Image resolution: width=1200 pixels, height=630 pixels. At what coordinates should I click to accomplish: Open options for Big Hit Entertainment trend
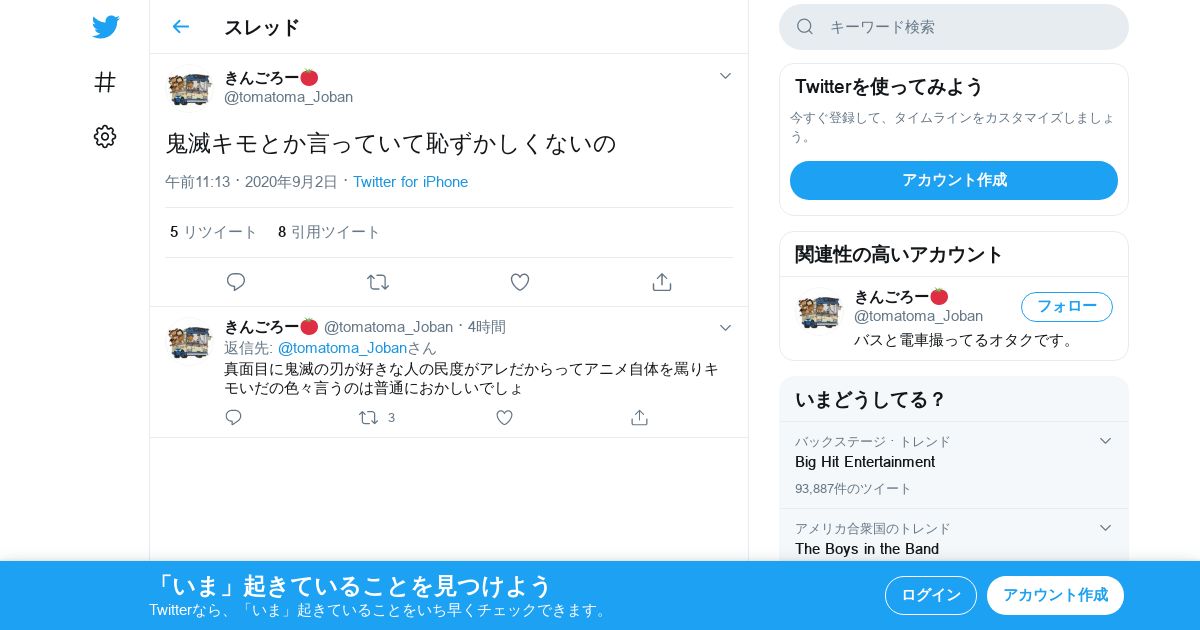[1105, 441]
